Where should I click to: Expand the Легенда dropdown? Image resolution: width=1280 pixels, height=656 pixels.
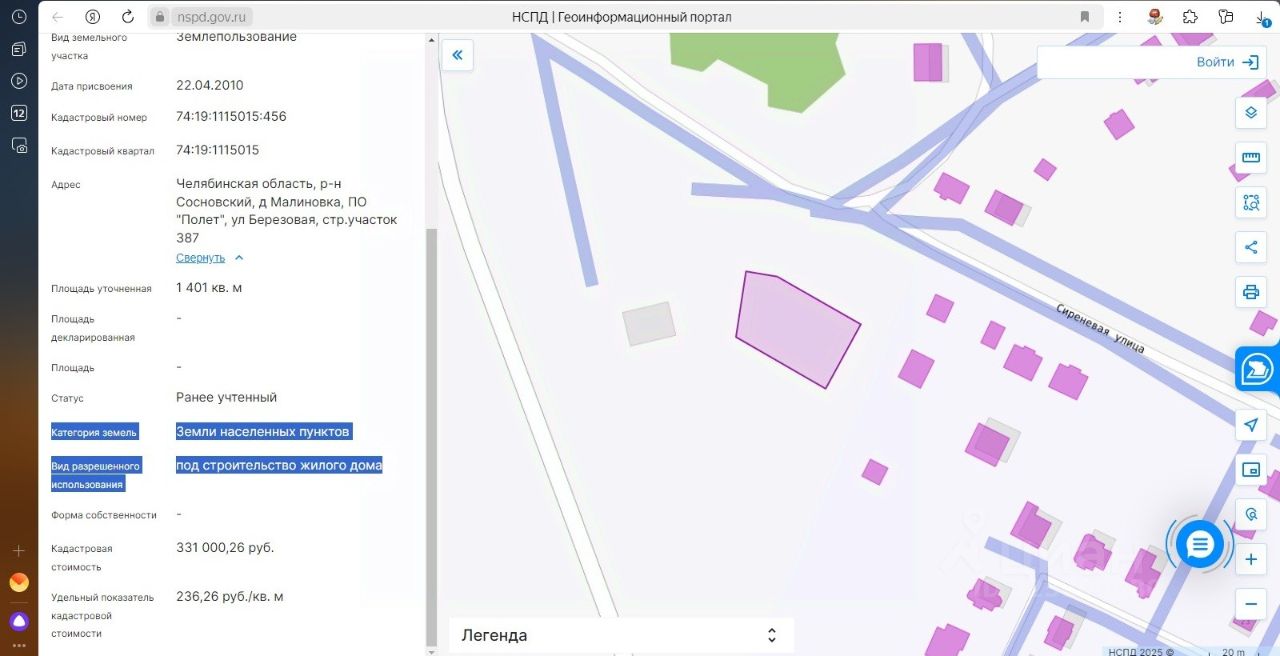click(x=620, y=635)
